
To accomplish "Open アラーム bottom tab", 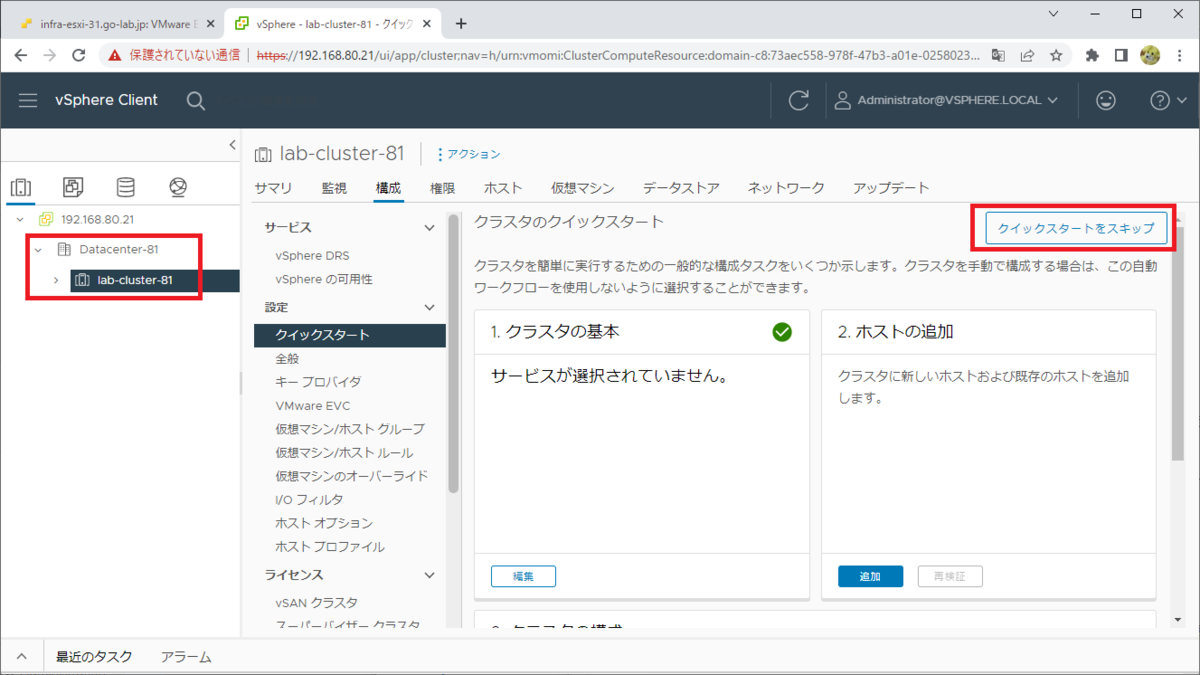I will pos(186,657).
